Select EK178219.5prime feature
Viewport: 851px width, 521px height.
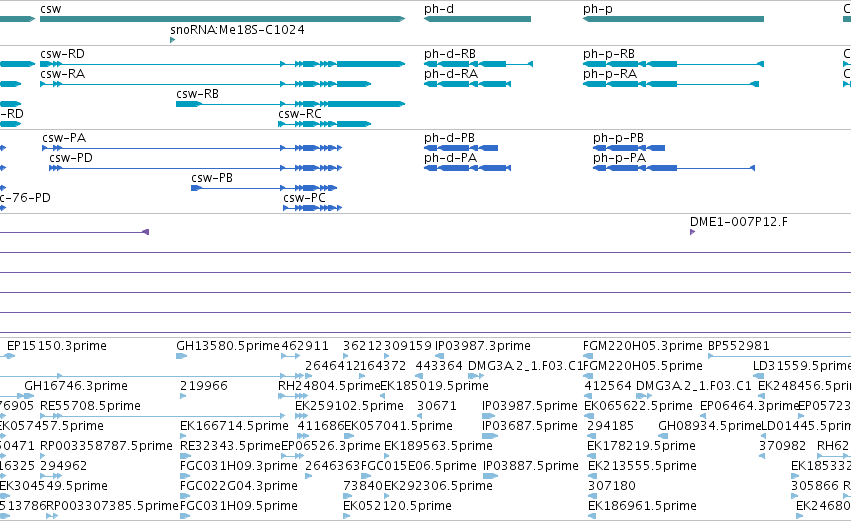pyautogui.click(x=642, y=446)
